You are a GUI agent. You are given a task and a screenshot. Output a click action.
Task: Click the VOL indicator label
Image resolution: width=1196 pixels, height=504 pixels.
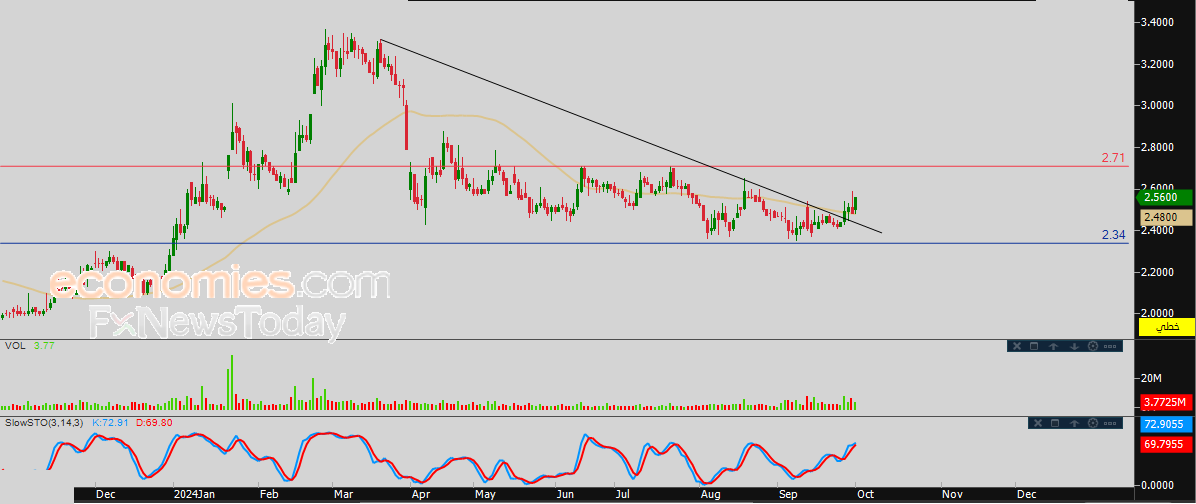coord(14,345)
